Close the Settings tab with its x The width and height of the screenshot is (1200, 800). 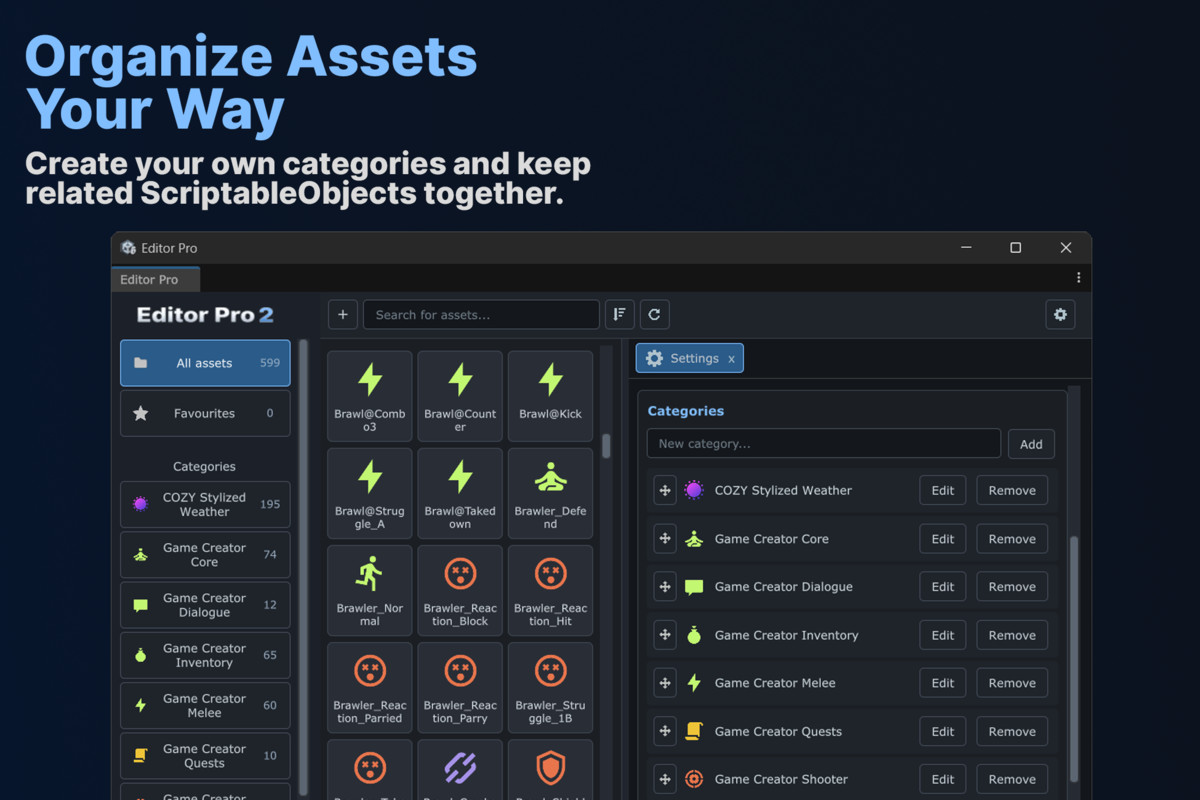[731, 359]
